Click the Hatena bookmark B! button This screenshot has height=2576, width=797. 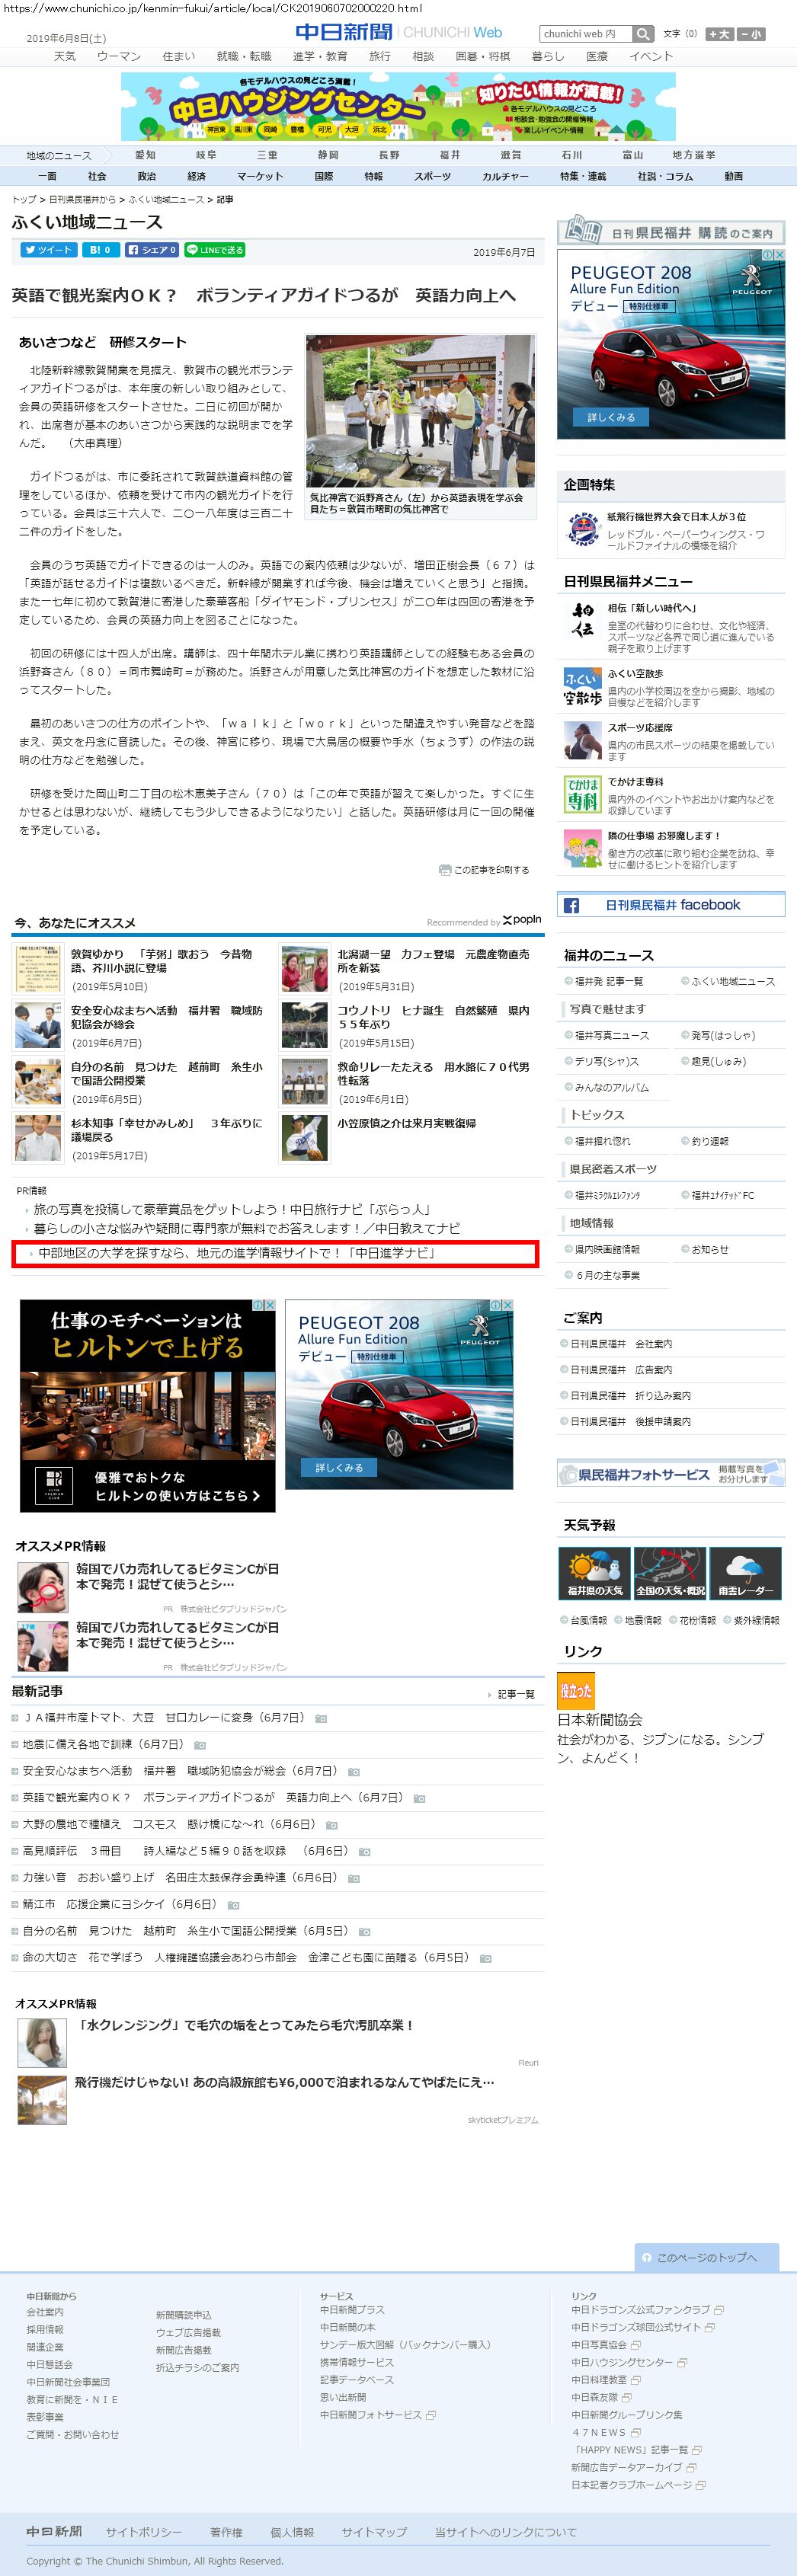100,250
